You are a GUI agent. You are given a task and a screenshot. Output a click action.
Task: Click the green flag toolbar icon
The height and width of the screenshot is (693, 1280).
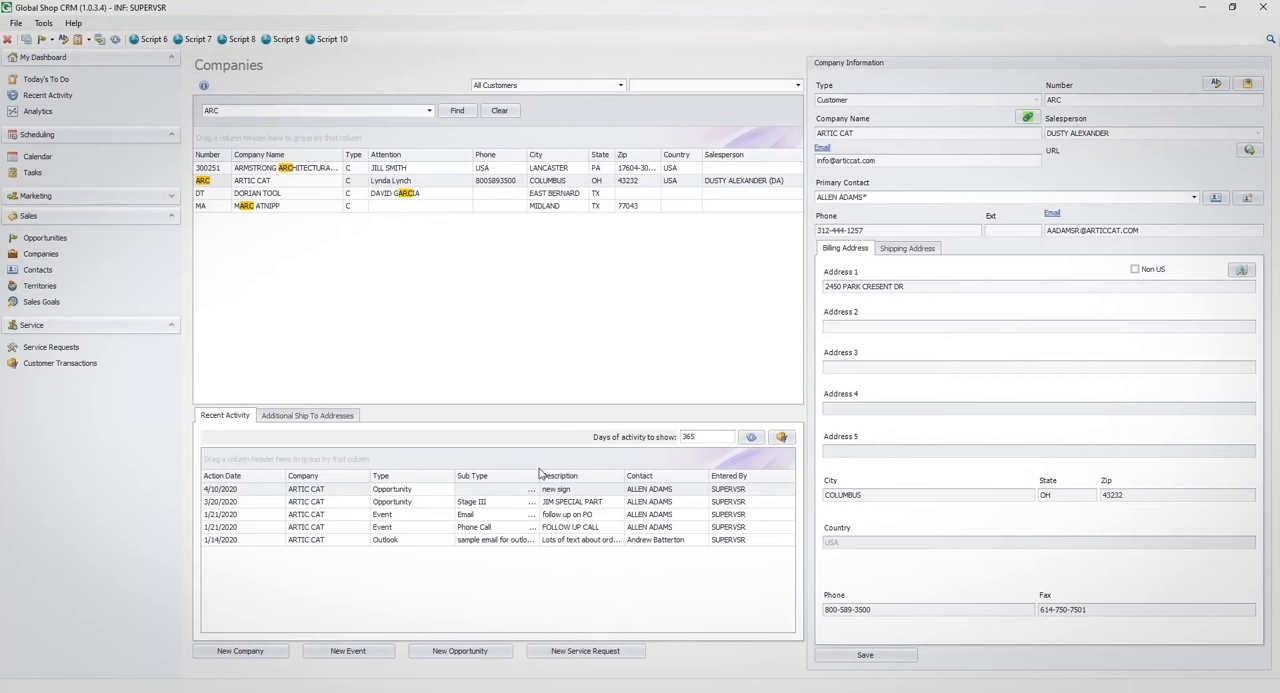pyautogui.click(x=42, y=39)
